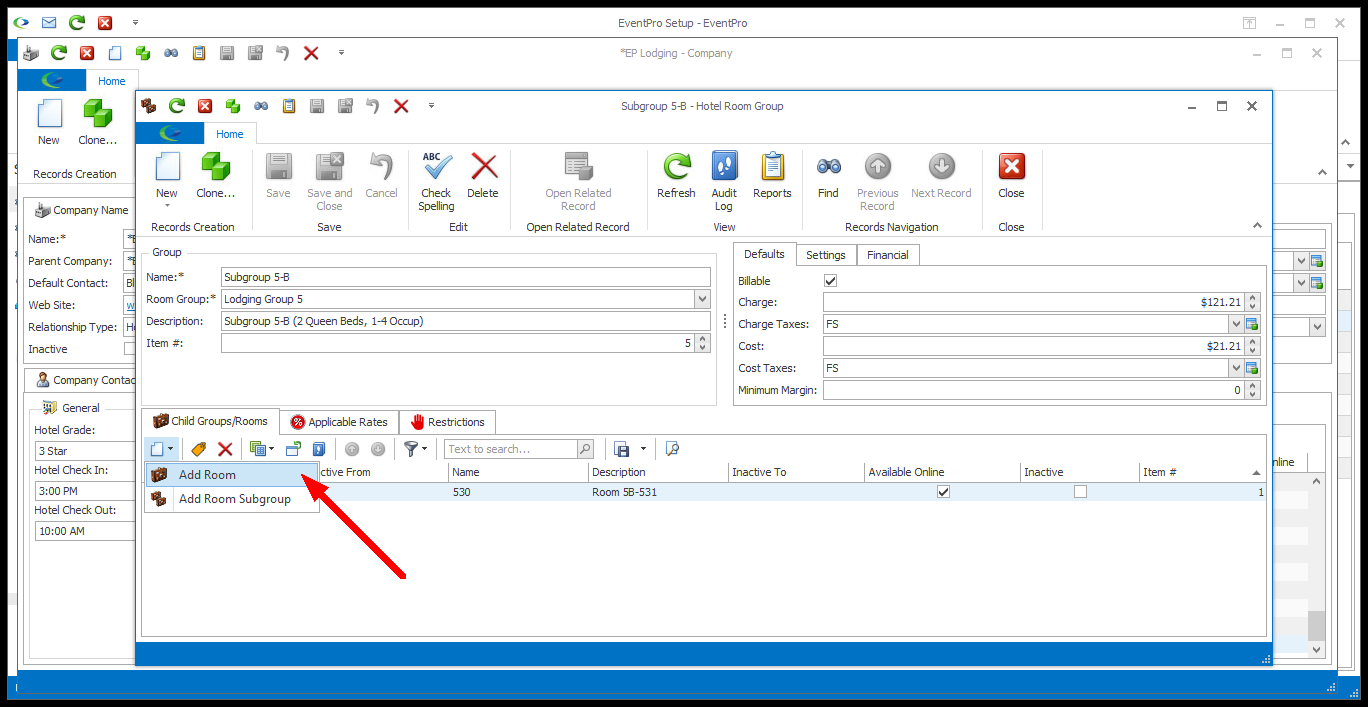Click the Inactive To column header
The width and height of the screenshot is (1368, 707).
(x=796, y=472)
